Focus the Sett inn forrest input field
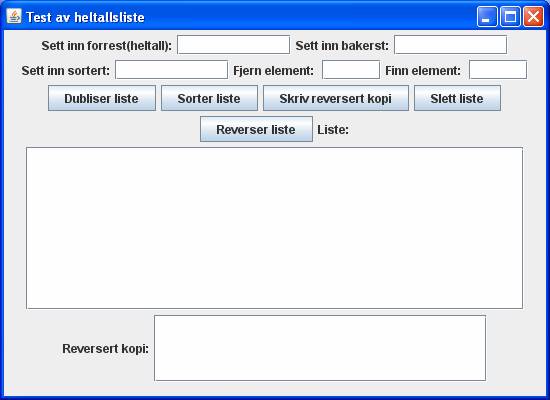The image size is (550, 400). pyautogui.click(x=234, y=45)
